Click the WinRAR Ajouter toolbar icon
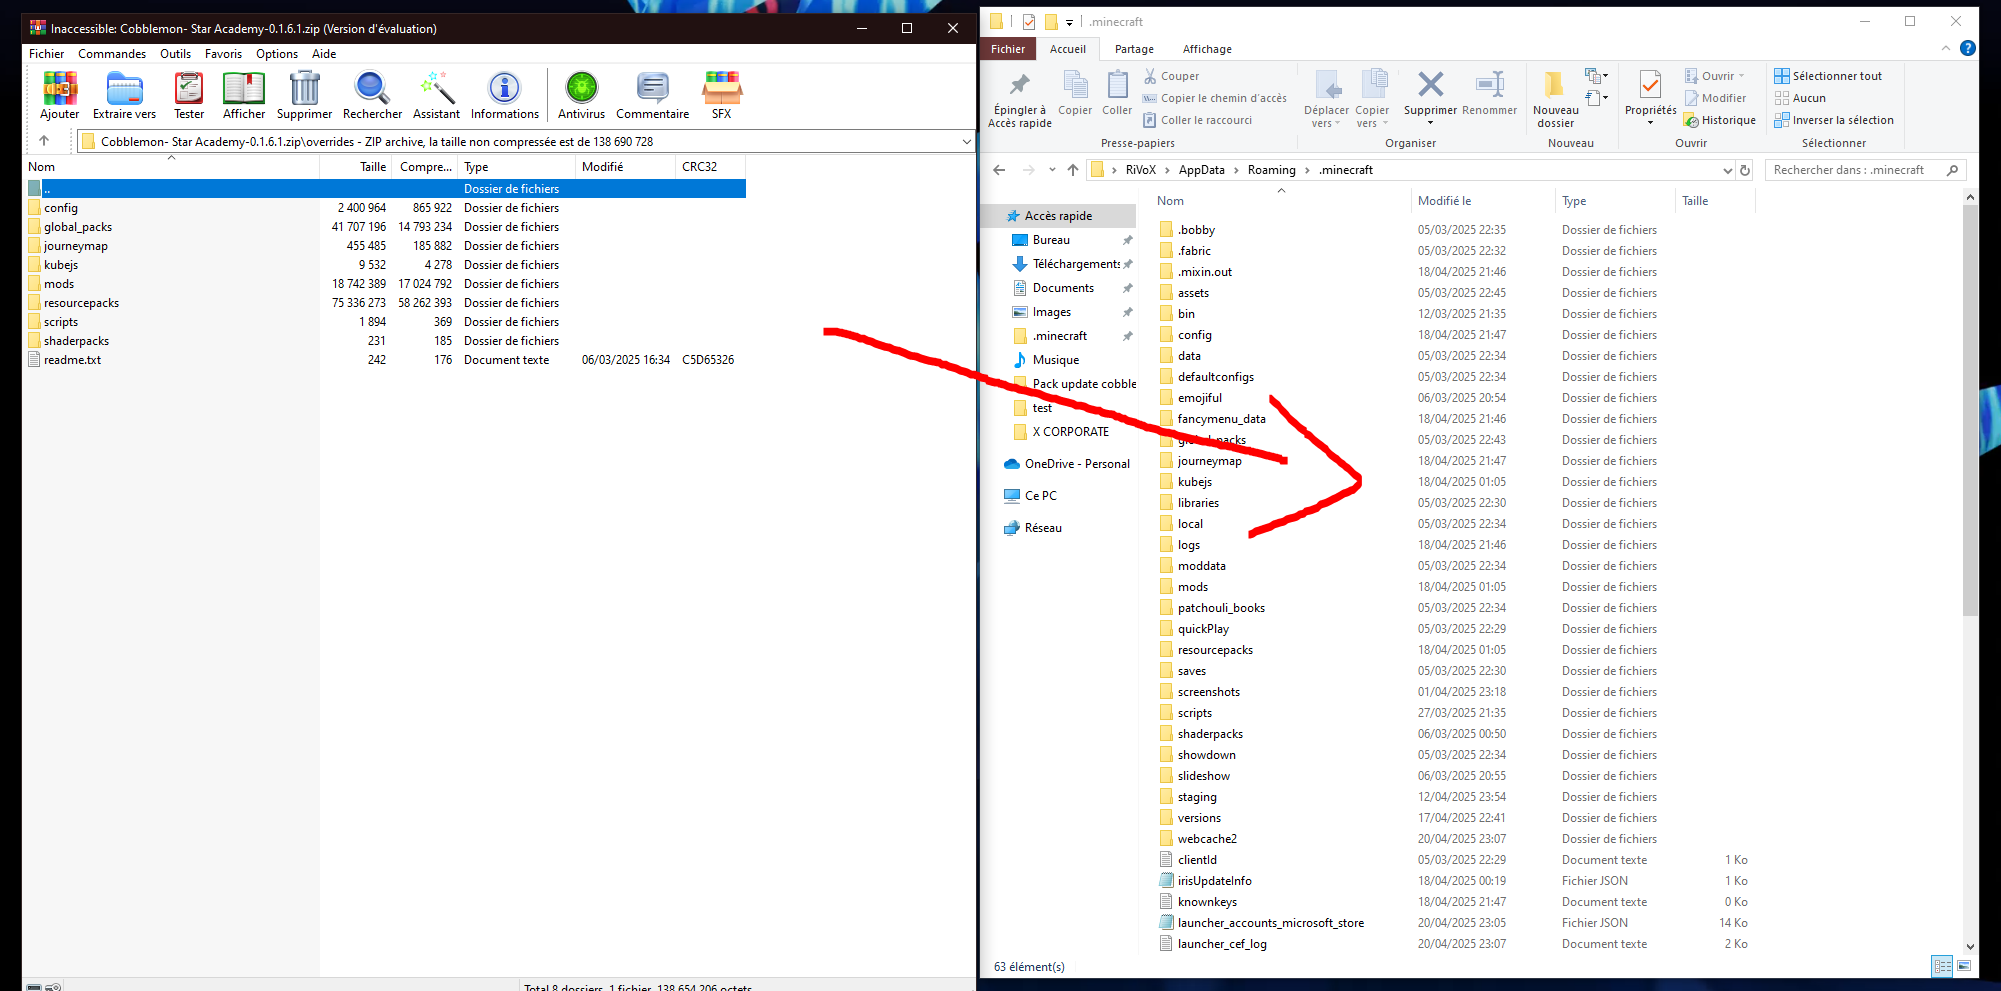Screen dimensions: 2001x991 tap(60, 96)
